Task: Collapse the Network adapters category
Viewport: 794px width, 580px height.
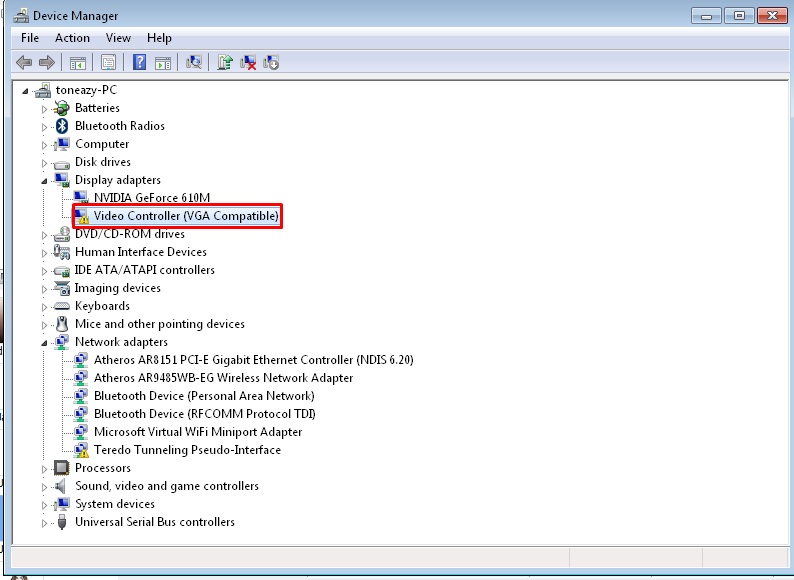Action: click(44, 343)
